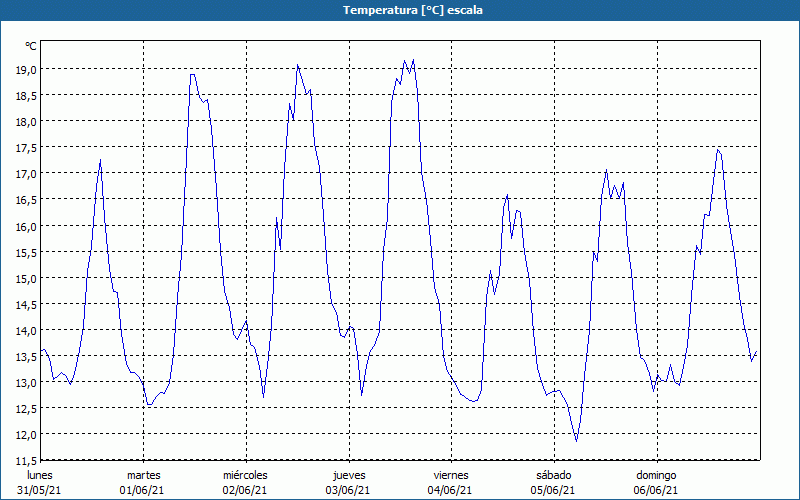Click the 16,0 temperature axis label

tap(27, 226)
